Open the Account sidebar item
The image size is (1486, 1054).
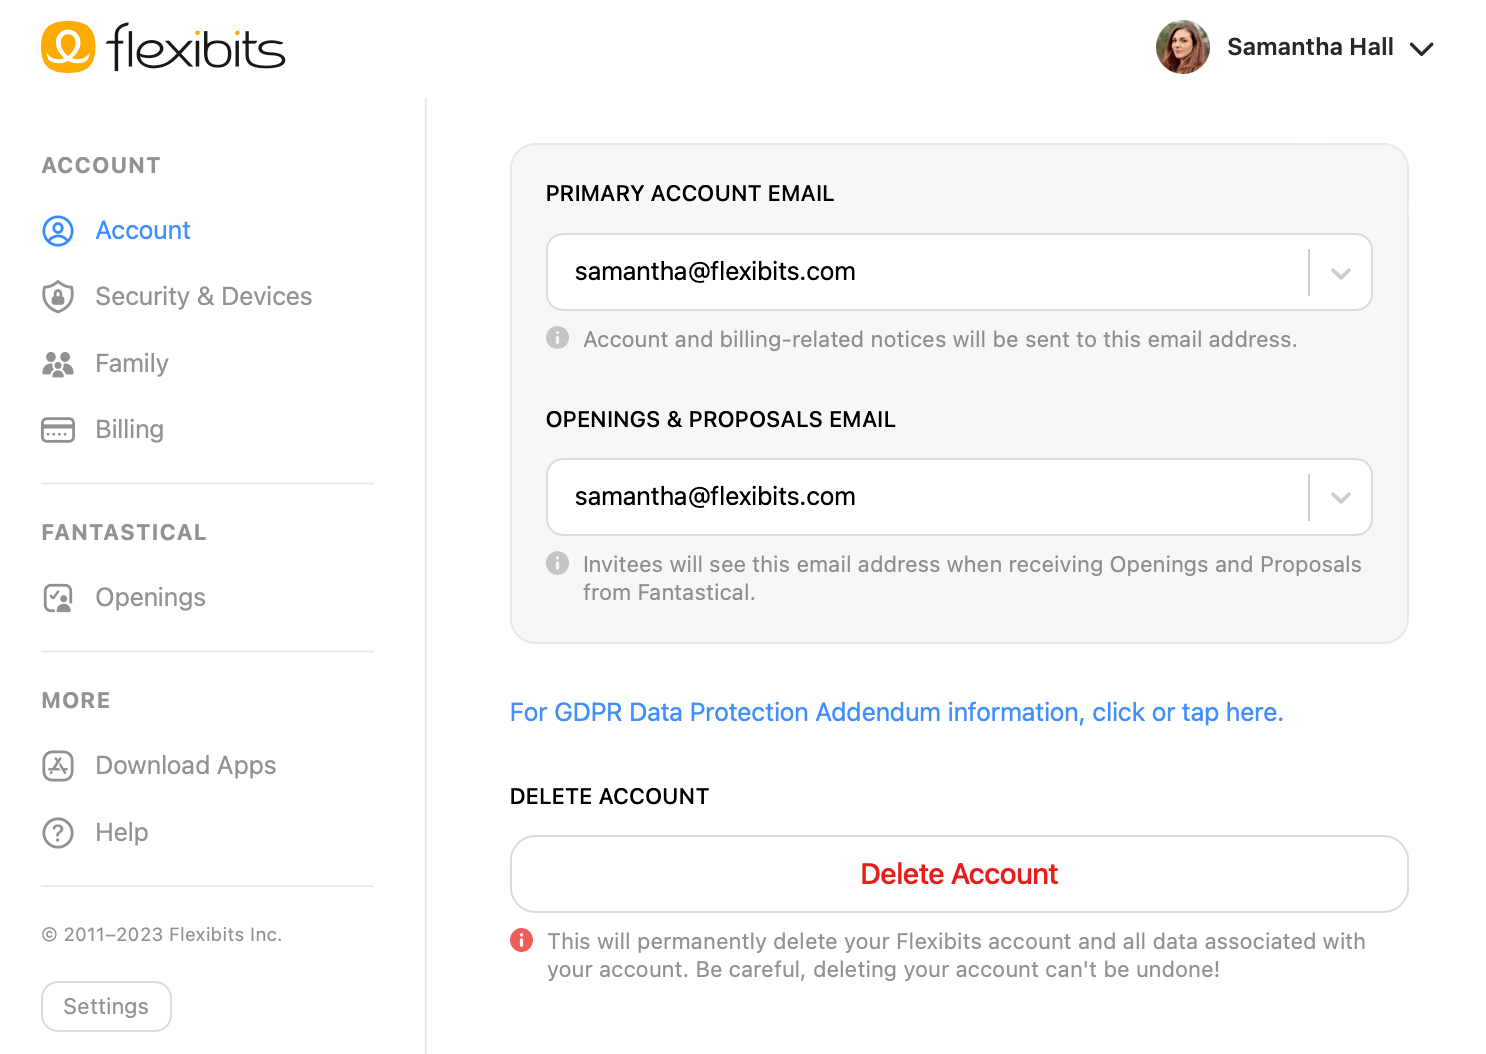pyautogui.click(x=143, y=230)
